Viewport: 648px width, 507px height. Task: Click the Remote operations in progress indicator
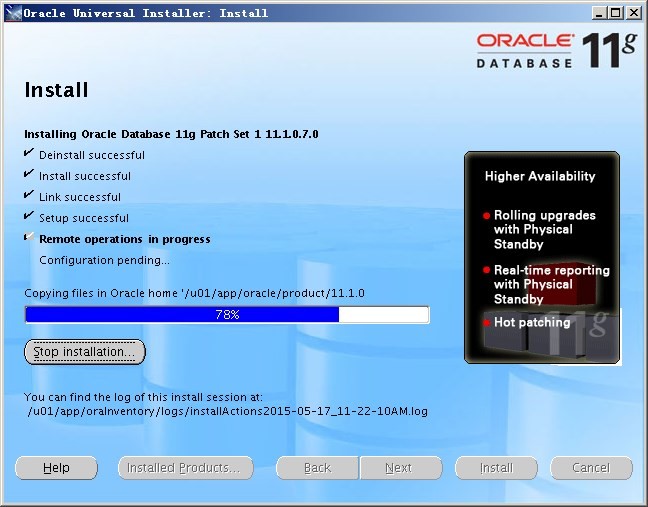[29, 238]
